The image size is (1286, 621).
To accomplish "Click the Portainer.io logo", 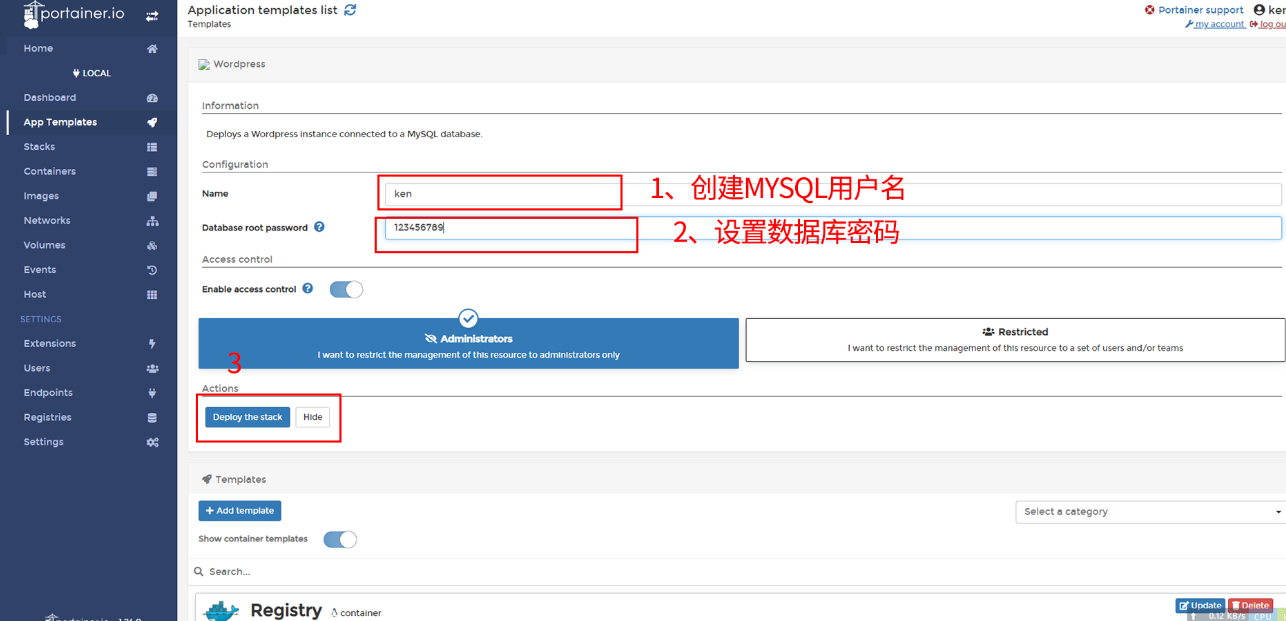I will point(76,15).
